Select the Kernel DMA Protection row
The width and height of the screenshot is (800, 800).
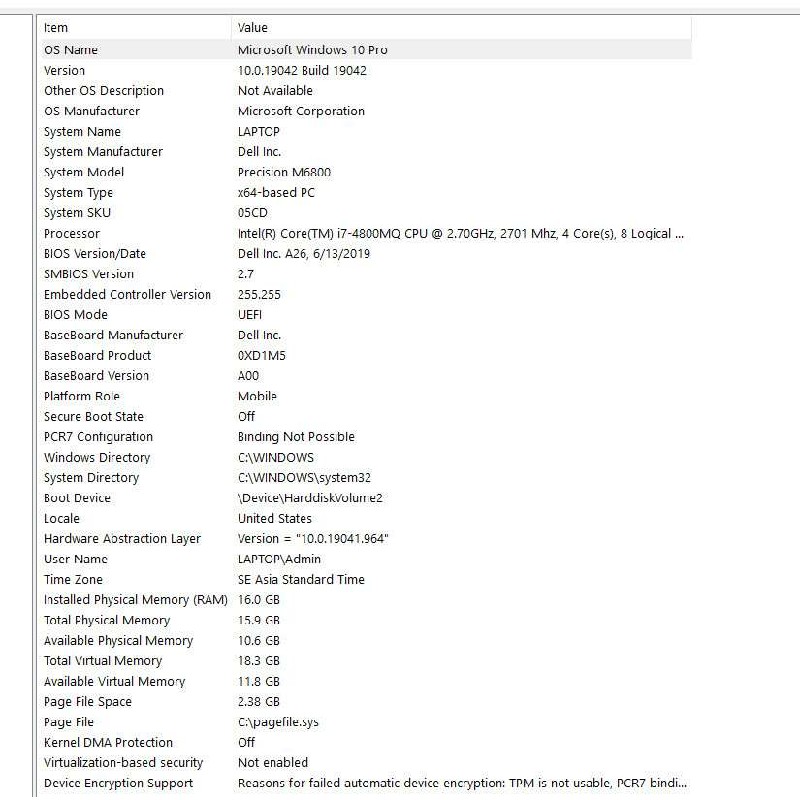click(x=366, y=742)
